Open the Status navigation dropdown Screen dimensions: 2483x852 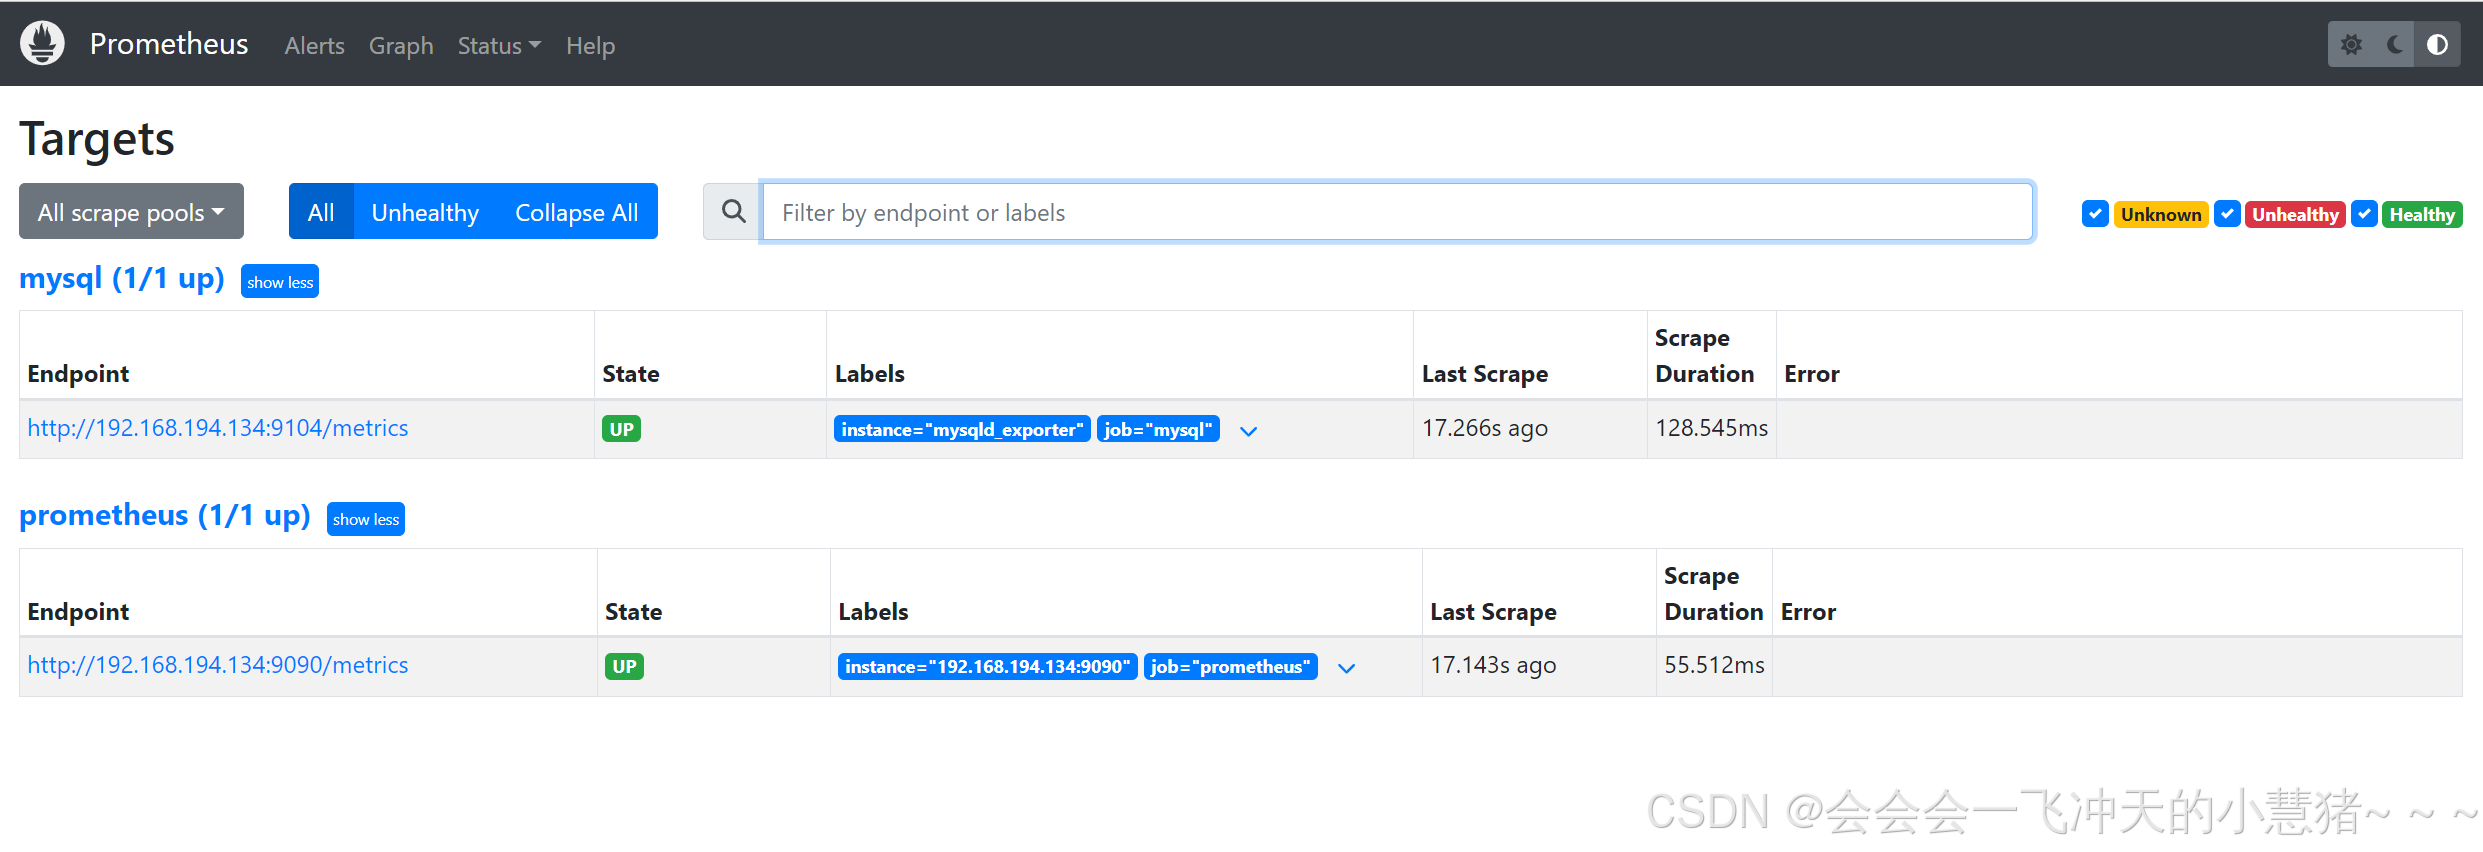[x=499, y=46]
